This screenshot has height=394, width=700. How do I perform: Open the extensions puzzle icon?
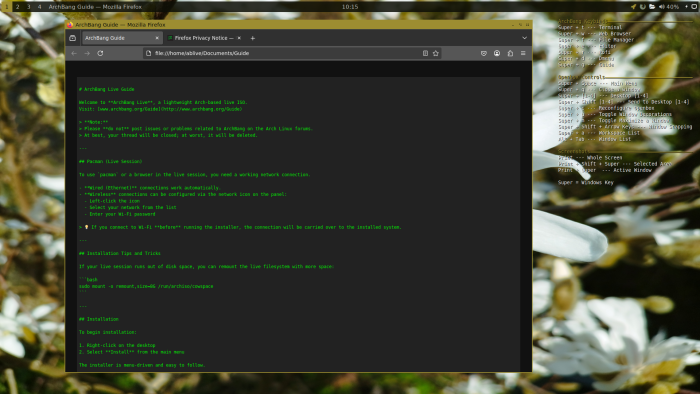coord(510,53)
